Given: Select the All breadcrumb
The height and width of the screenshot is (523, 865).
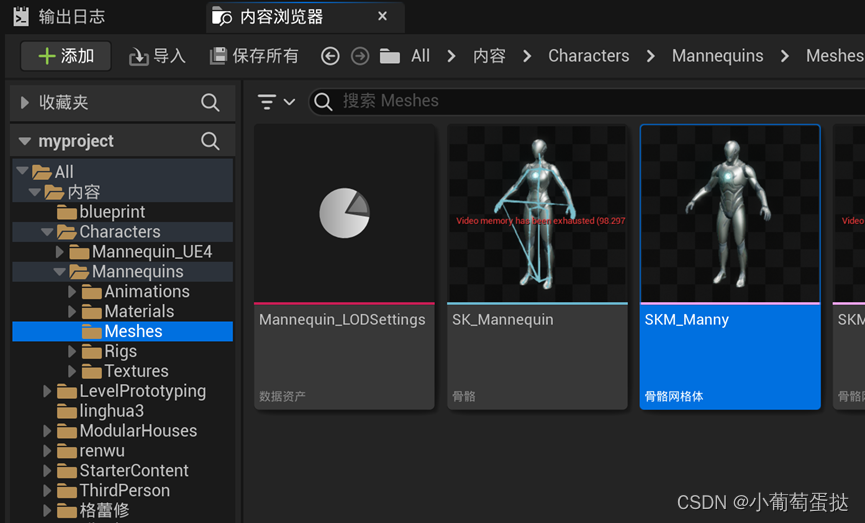Looking at the screenshot, I should [420, 56].
